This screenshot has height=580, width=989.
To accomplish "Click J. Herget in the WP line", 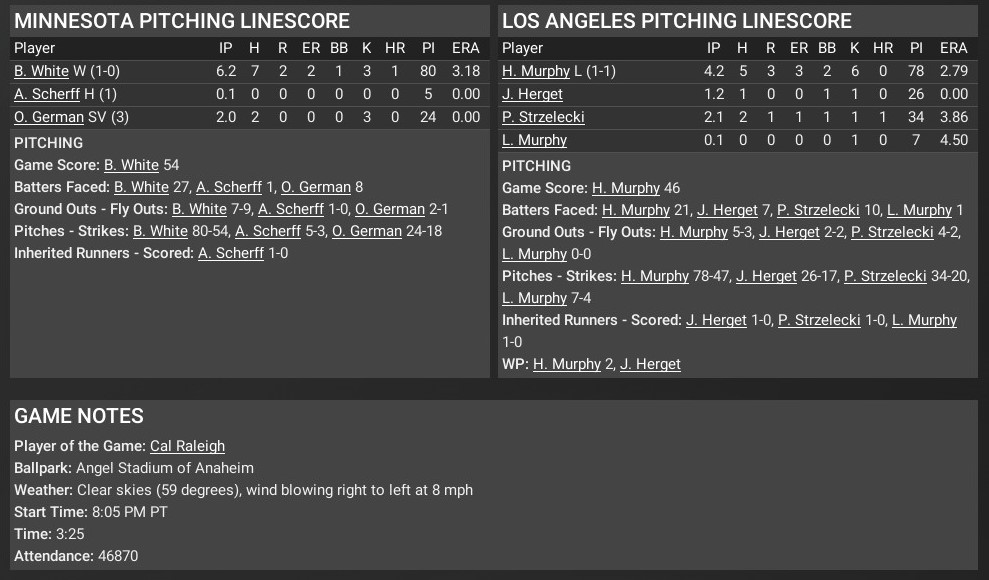I will [650, 364].
